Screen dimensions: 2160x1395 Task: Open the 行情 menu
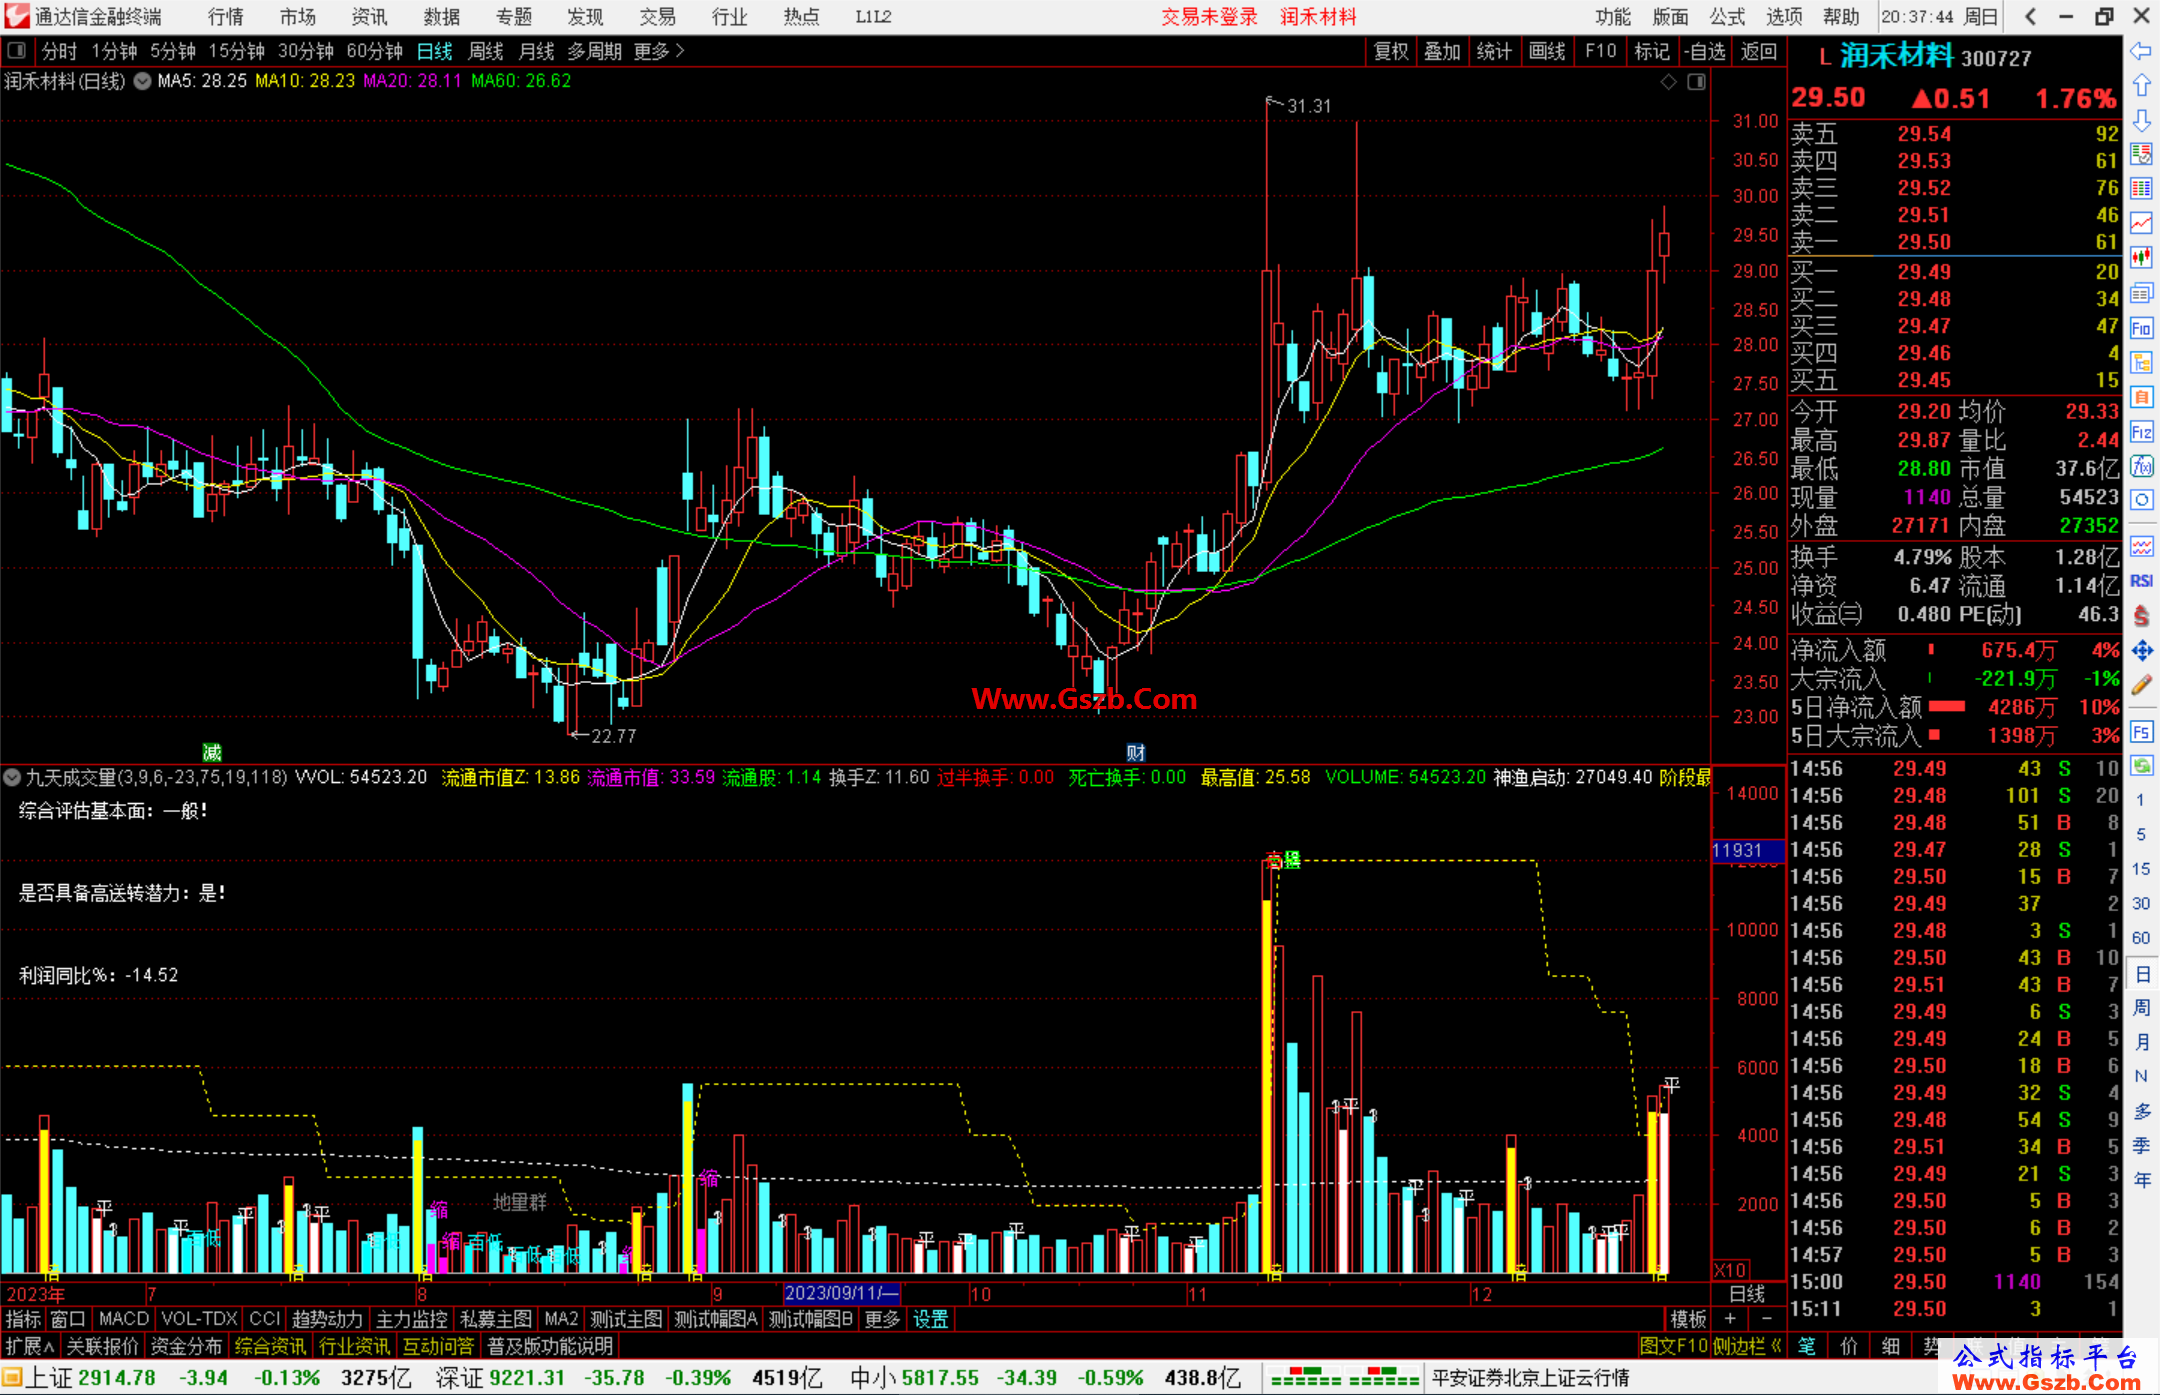226,16
